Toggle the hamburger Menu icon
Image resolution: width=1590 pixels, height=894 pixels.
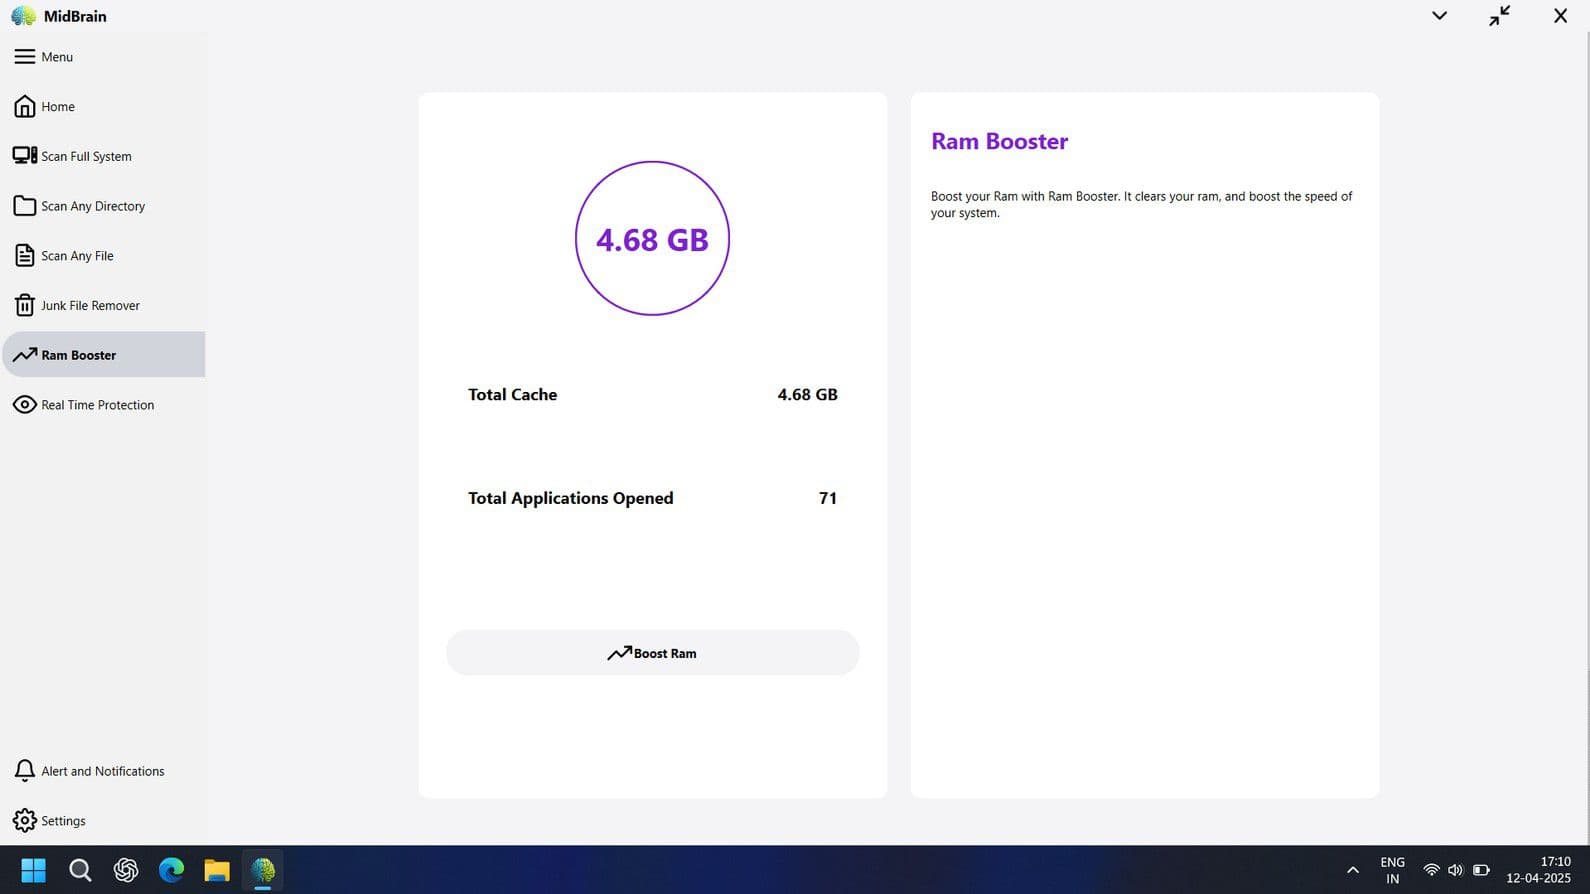[25, 57]
